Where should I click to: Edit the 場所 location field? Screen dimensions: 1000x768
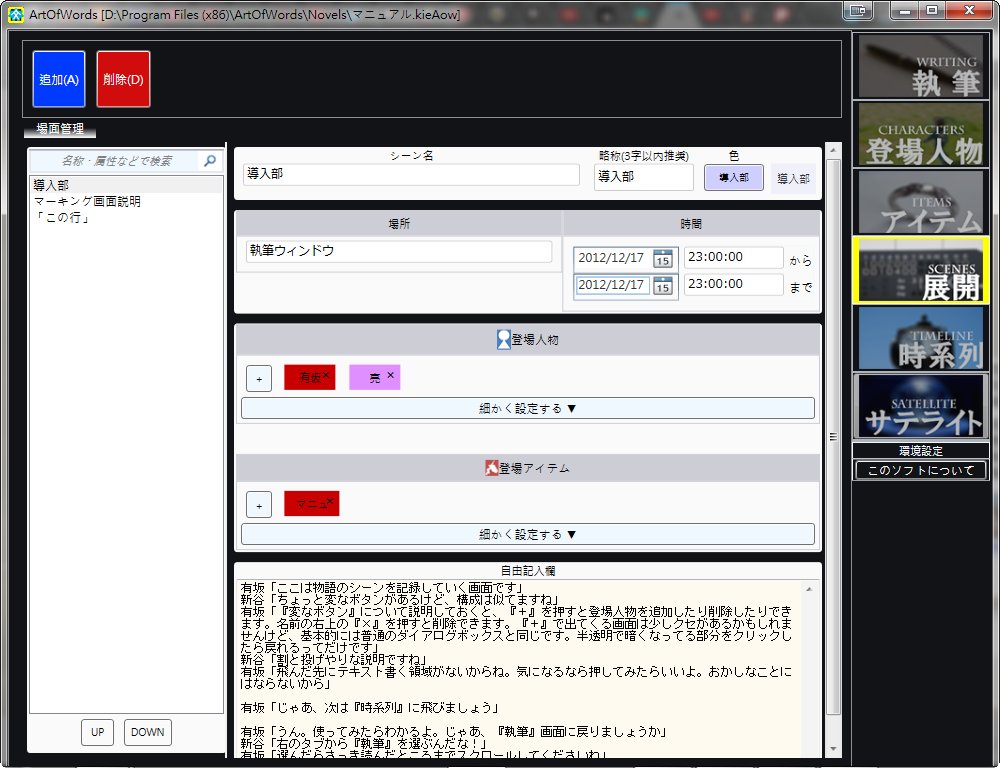[399, 251]
